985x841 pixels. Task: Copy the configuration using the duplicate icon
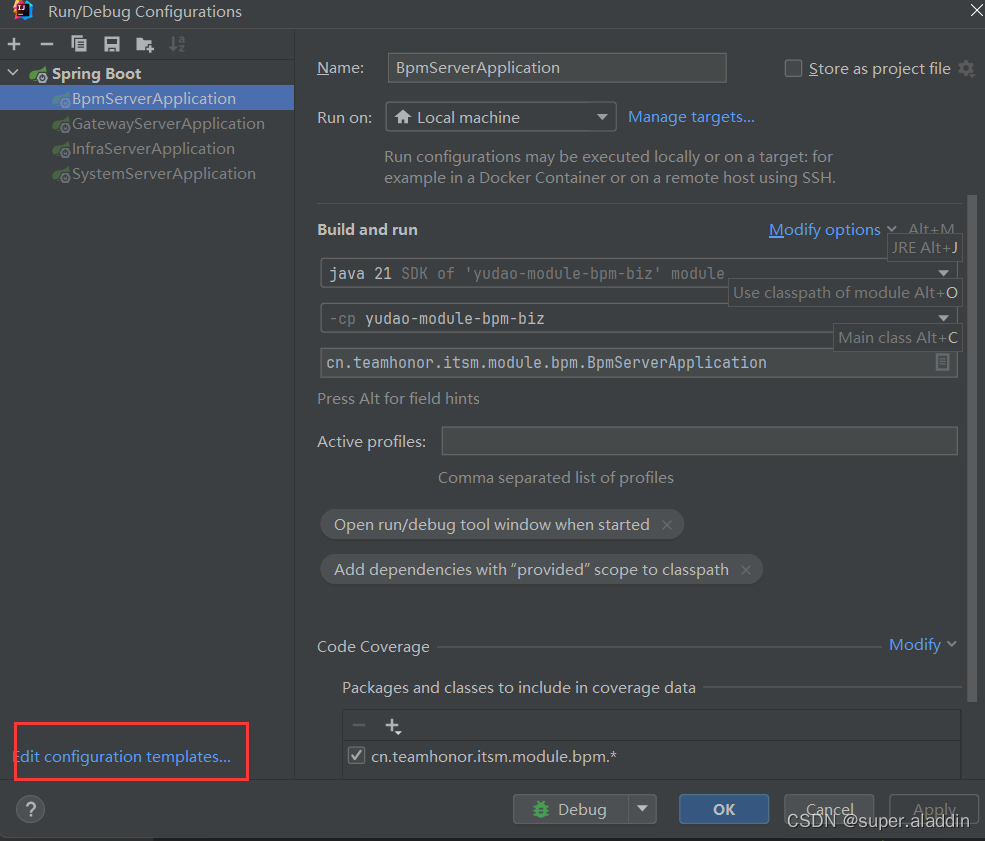tap(79, 44)
